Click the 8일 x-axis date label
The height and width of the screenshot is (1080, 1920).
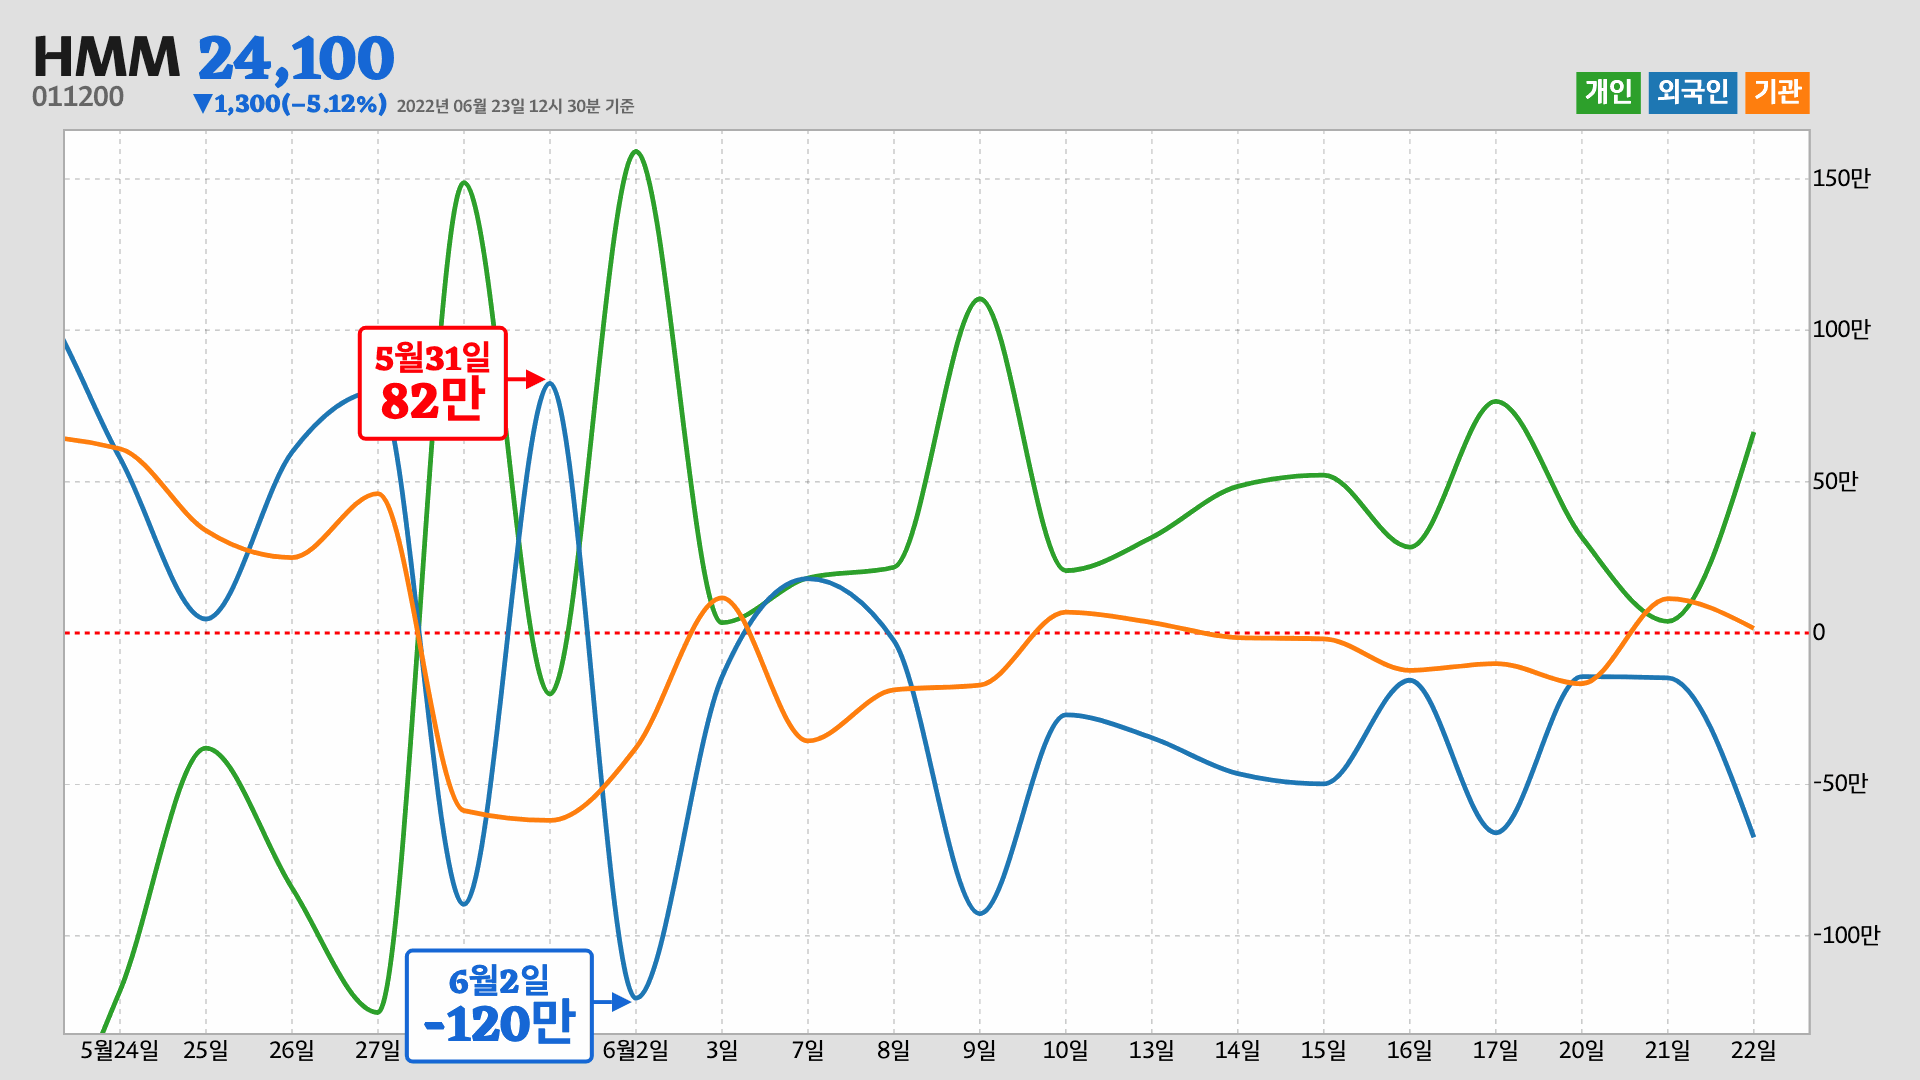point(894,1051)
